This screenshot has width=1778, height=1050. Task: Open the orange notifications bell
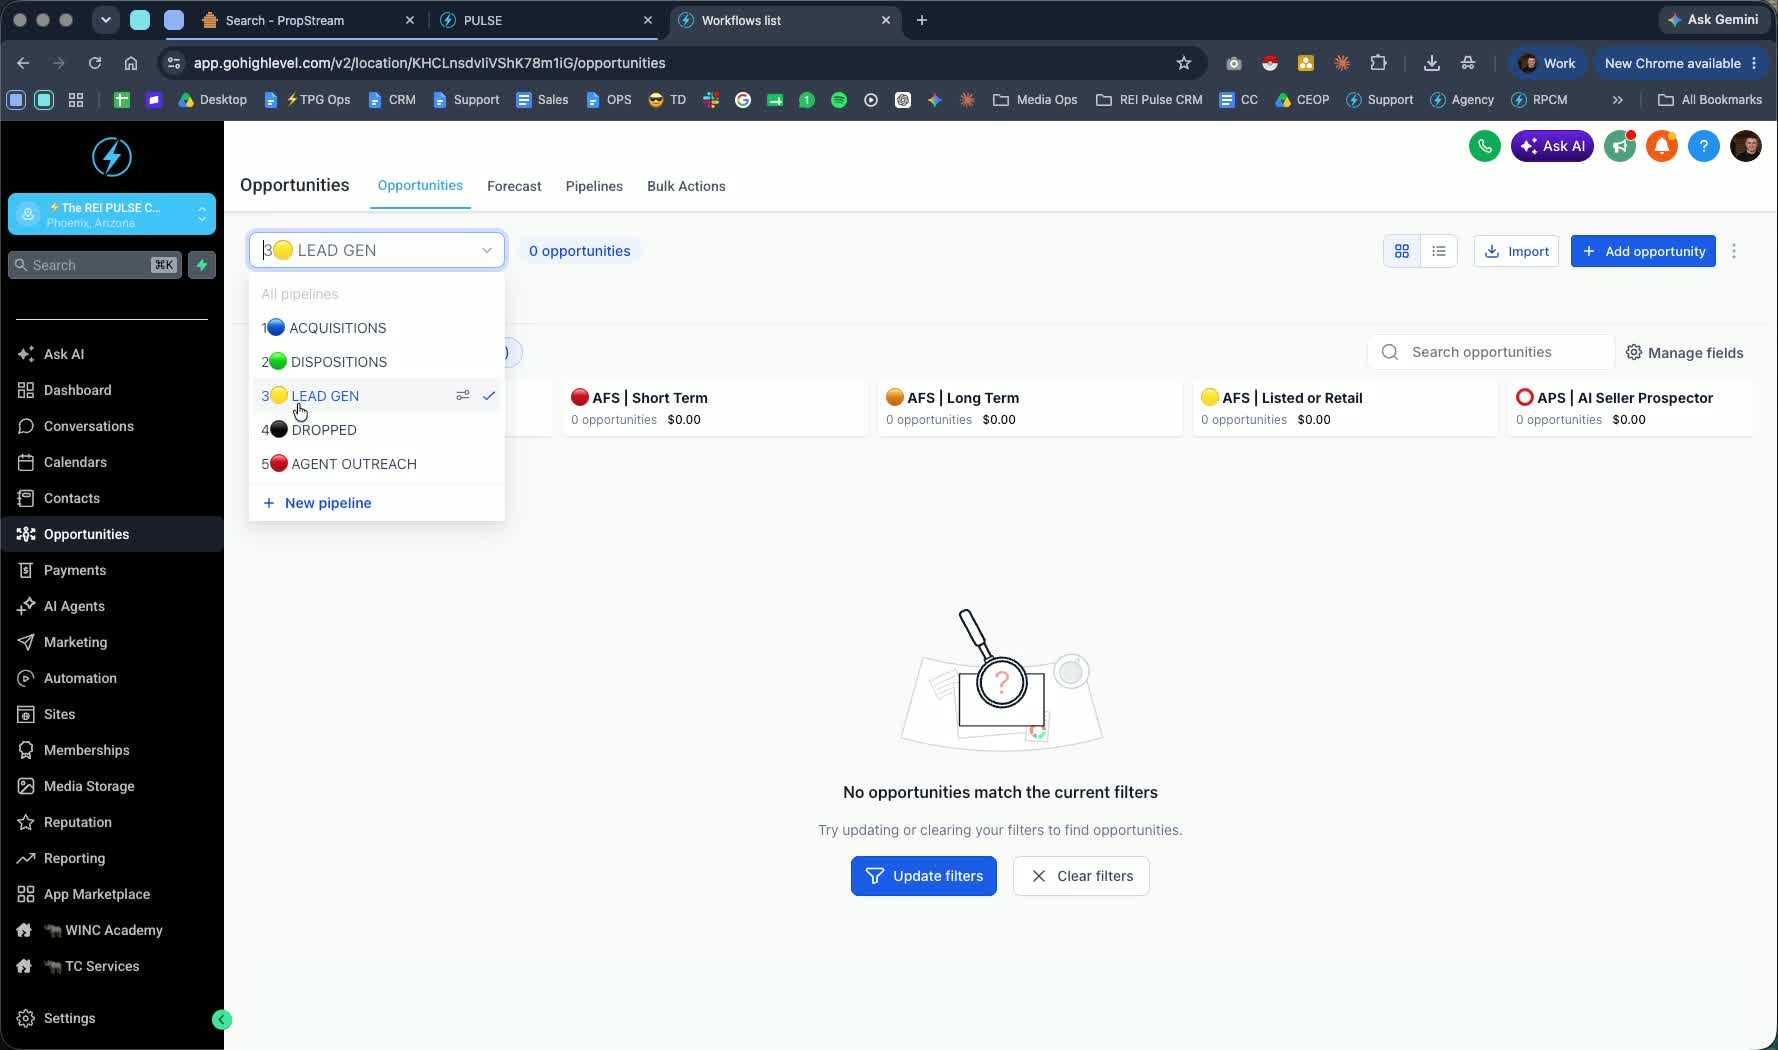[1662, 146]
